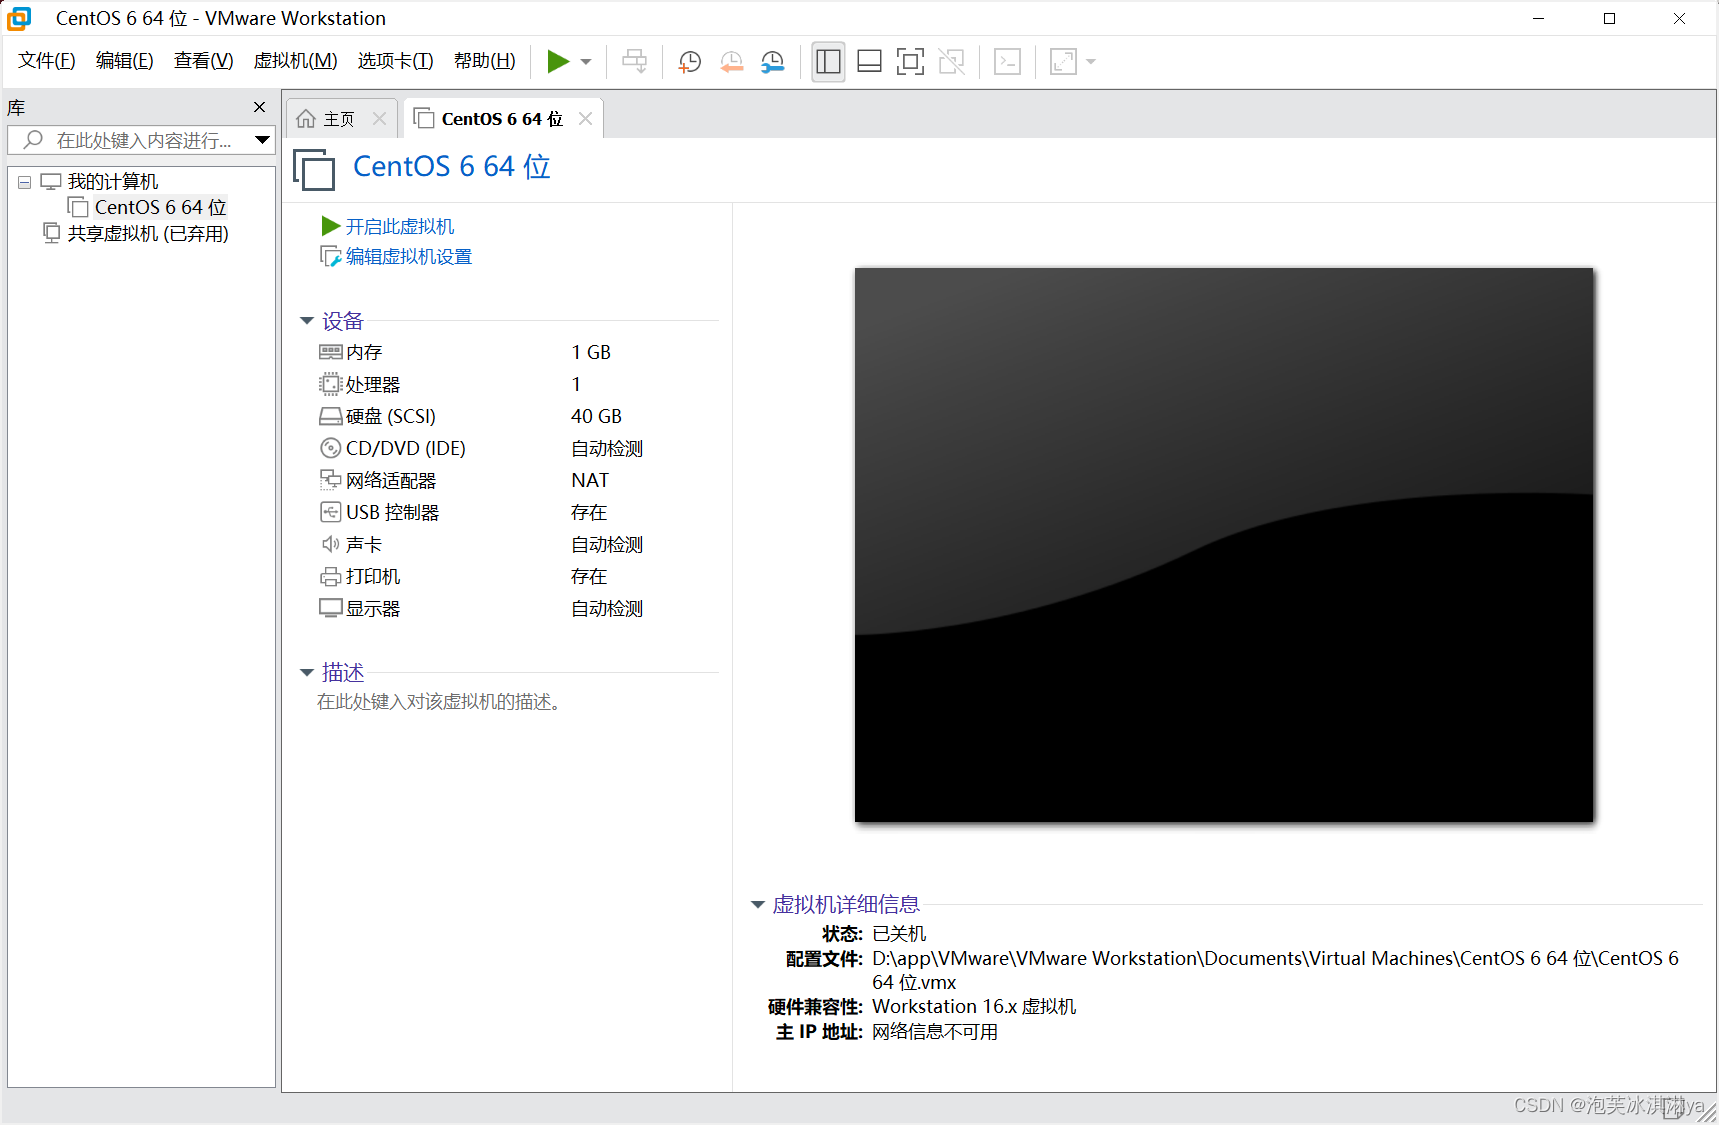Click the 打印机 printer icon
Image resolution: width=1719 pixels, height=1125 pixels.
[331, 576]
